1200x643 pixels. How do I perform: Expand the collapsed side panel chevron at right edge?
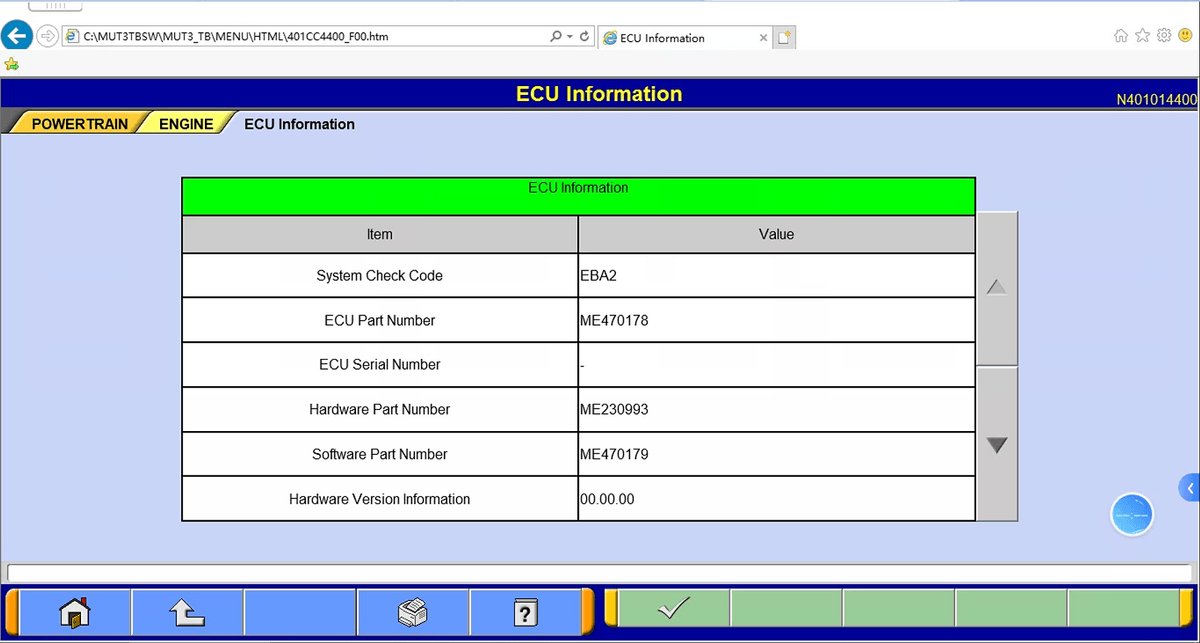click(x=1190, y=488)
